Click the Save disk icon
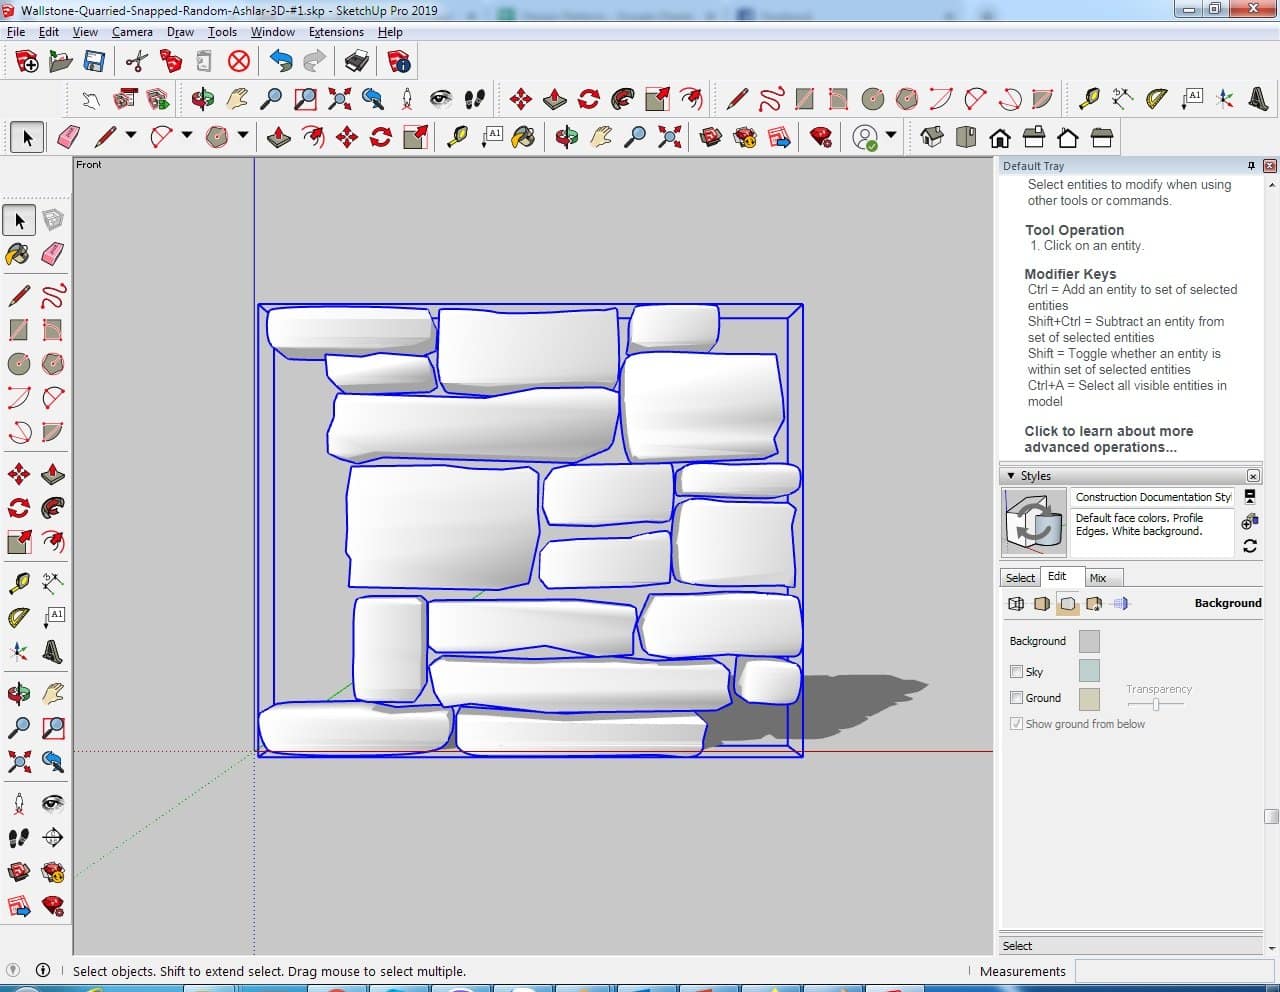The height and width of the screenshot is (992, 1280). (94, 62)
